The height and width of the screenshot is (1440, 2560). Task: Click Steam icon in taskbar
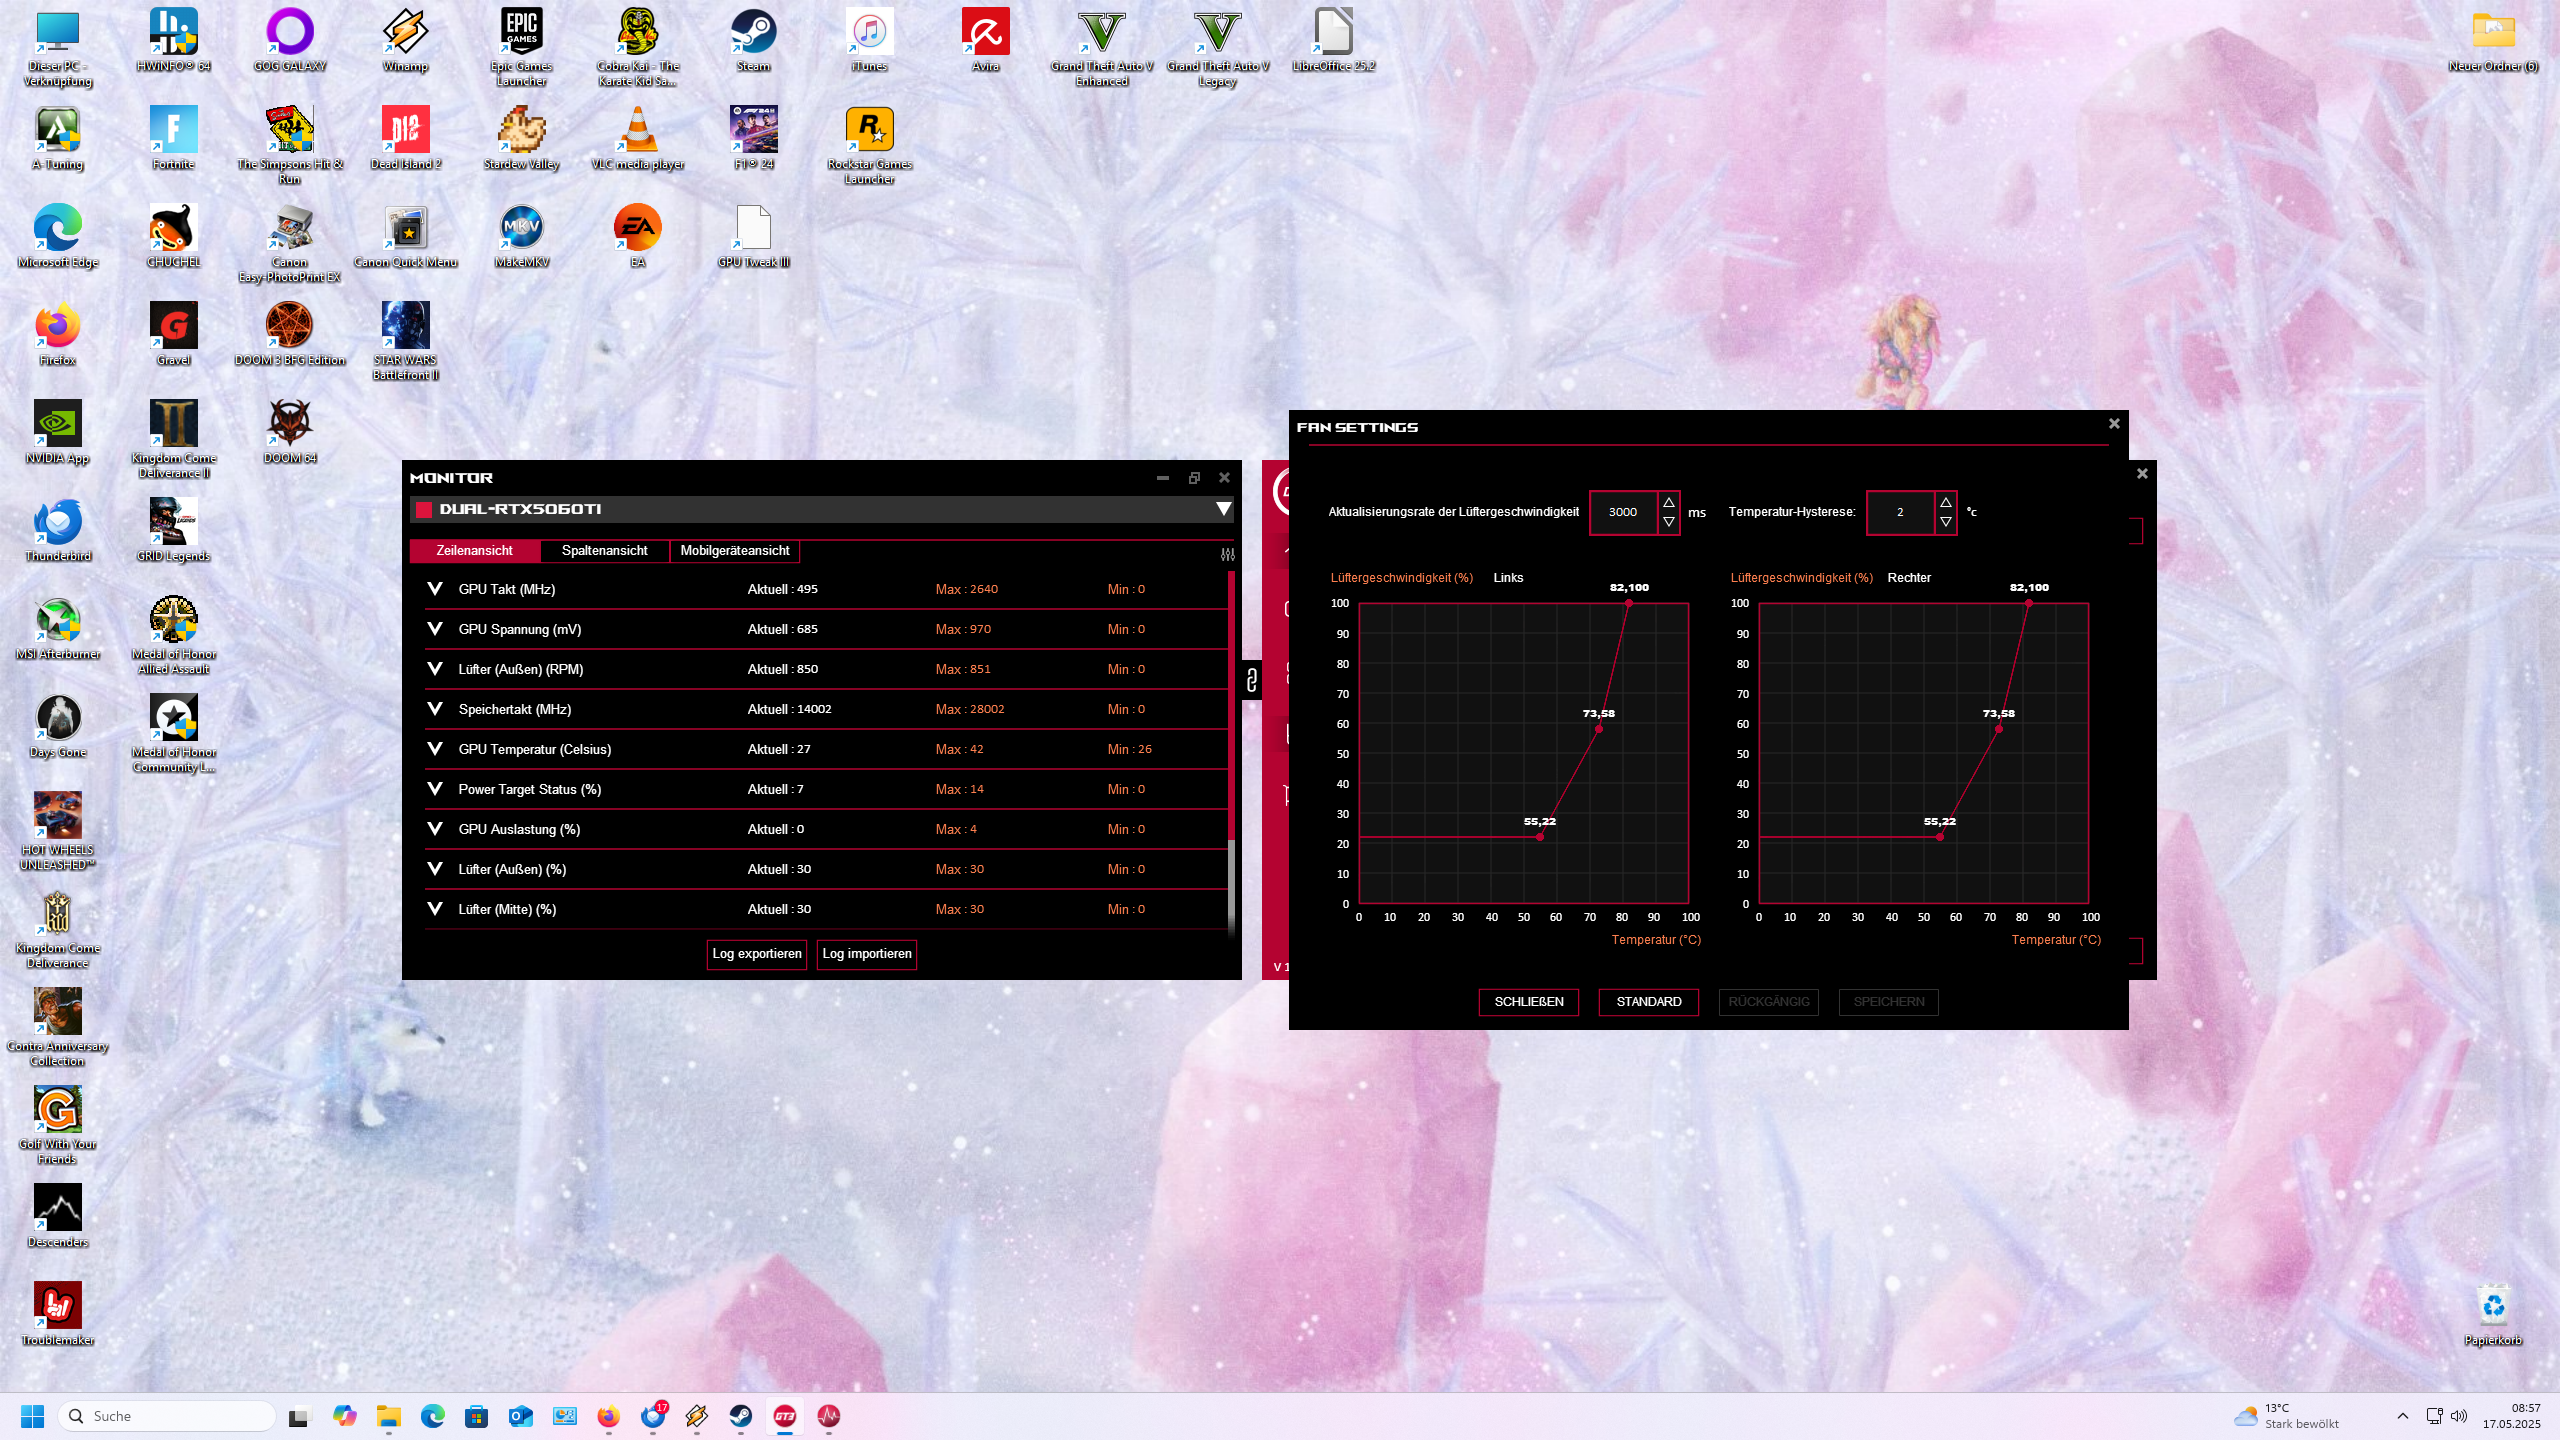(741, 1416)
